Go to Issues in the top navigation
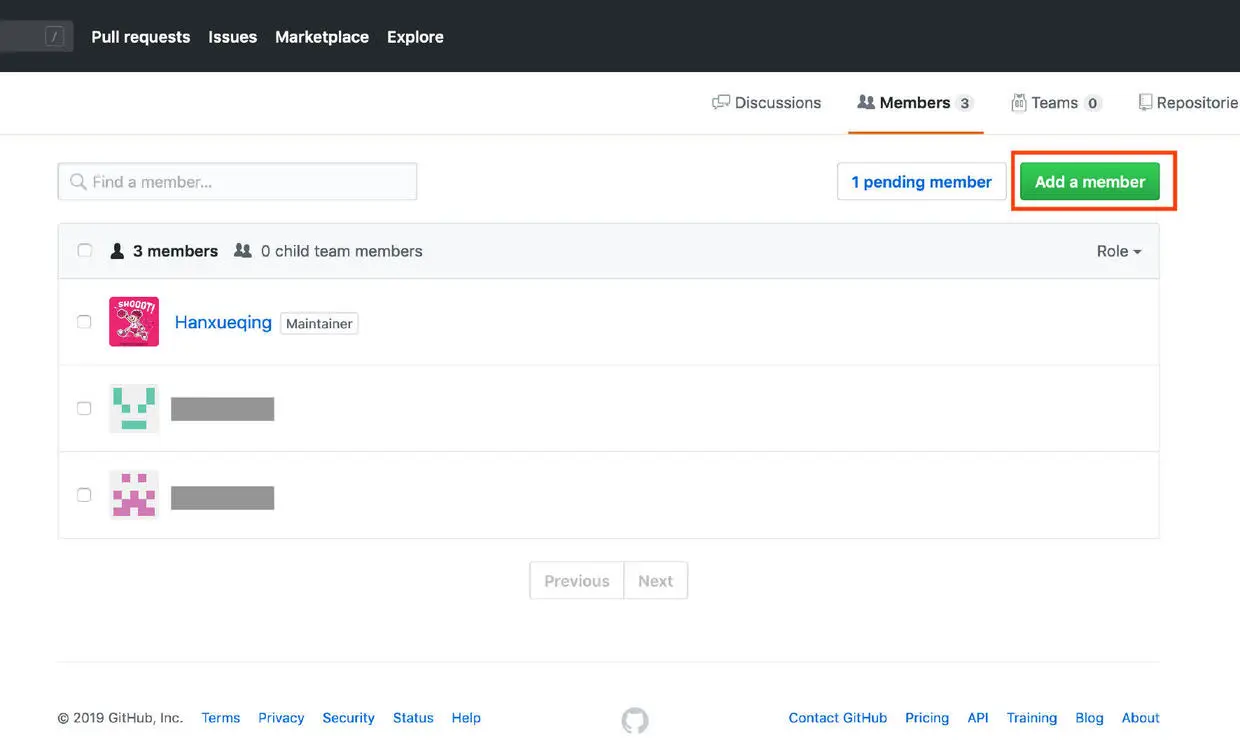The width and height of the screenshot is (1240, 756). tap(233, 37)
